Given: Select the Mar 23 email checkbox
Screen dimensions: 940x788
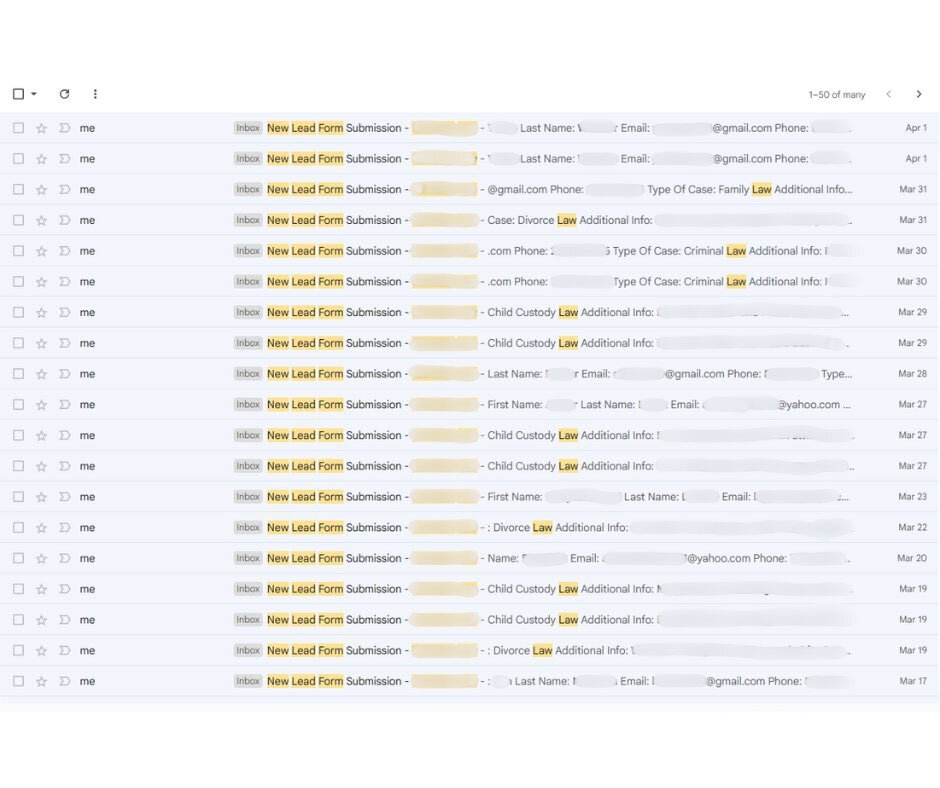Looking at the screenshot, I should [x=19, y=497].
